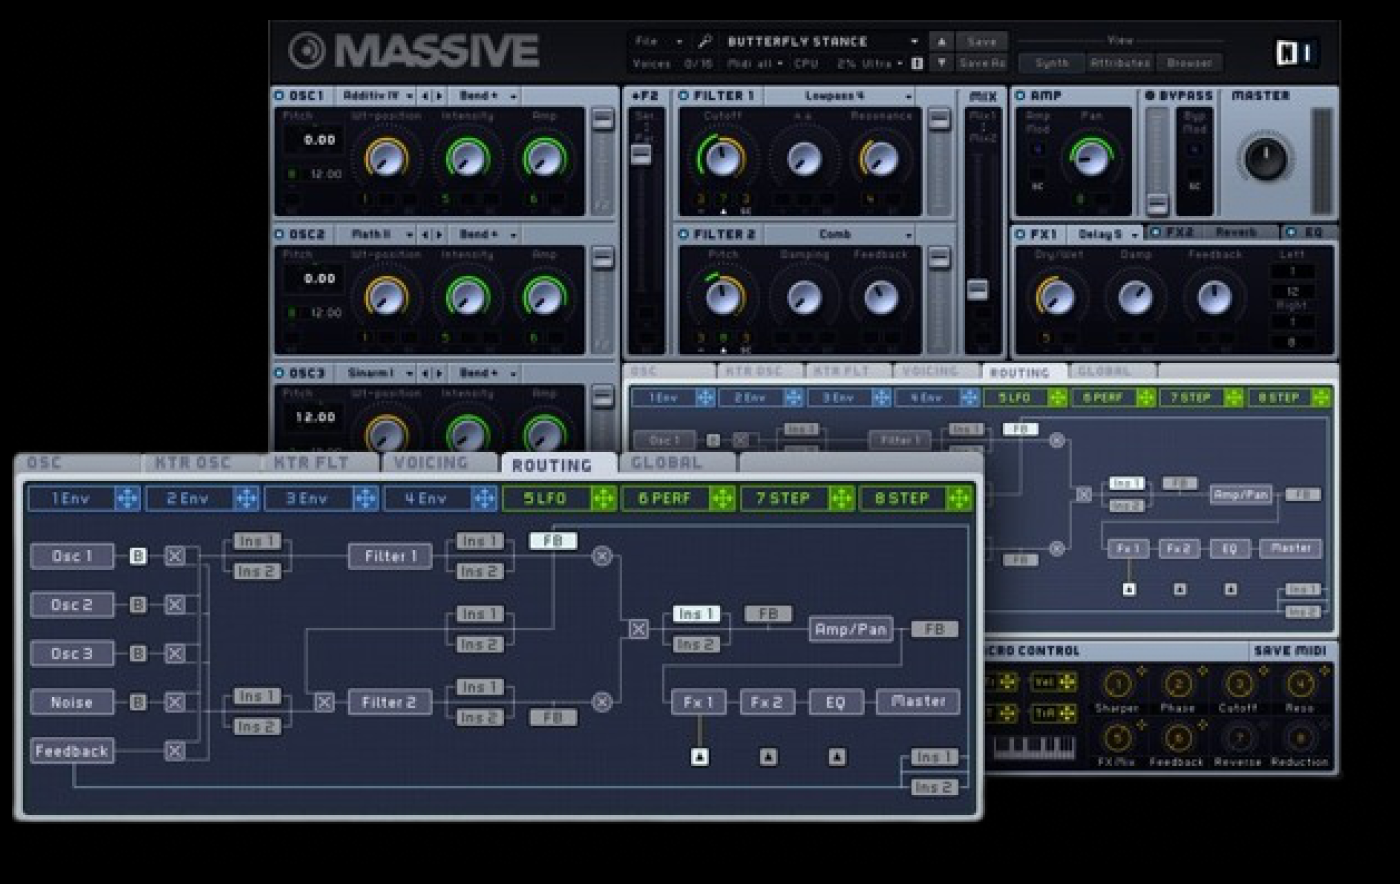Screen dimensions: 1400x884
Task: Open OSC1 wavetable dropdown Additiv IV
Action: pos(376,96)
